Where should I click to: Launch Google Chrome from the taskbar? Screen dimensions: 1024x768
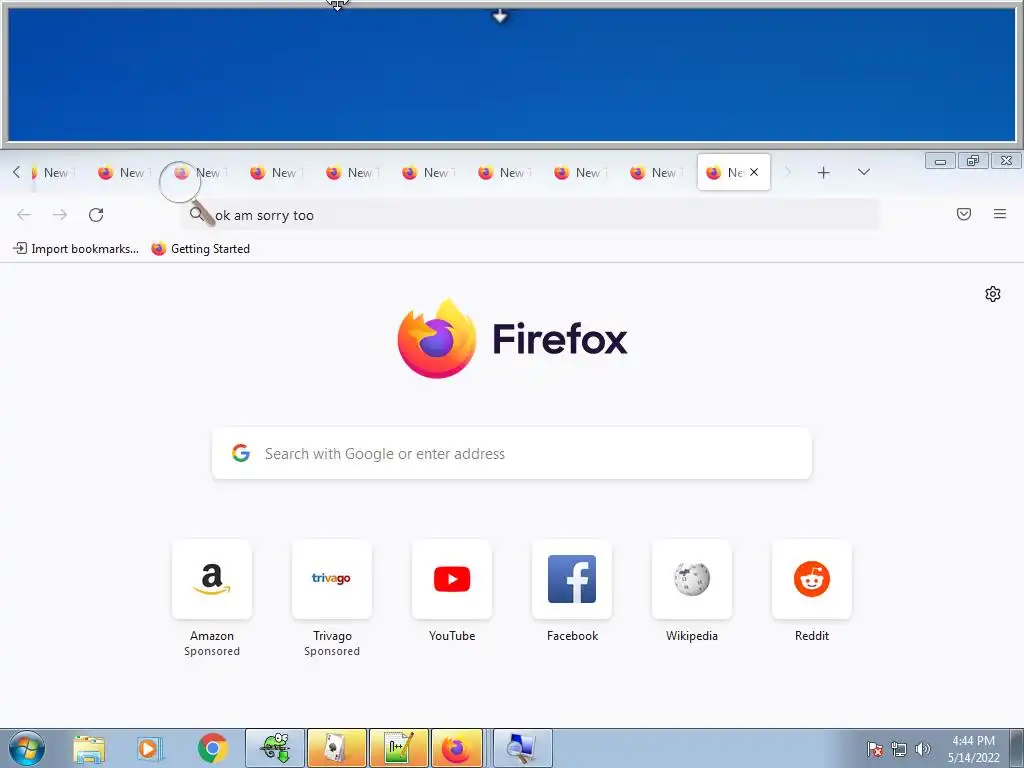click(212, 748)
